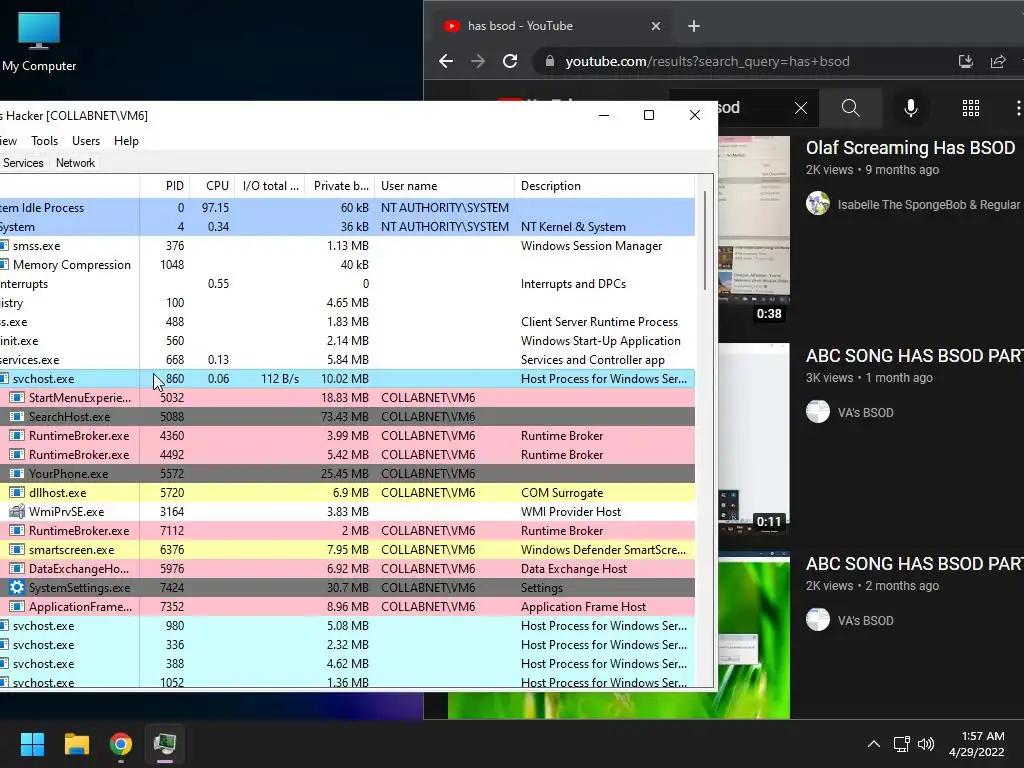
Task: Click the YouTube search magnifier button
Action: 850,108
